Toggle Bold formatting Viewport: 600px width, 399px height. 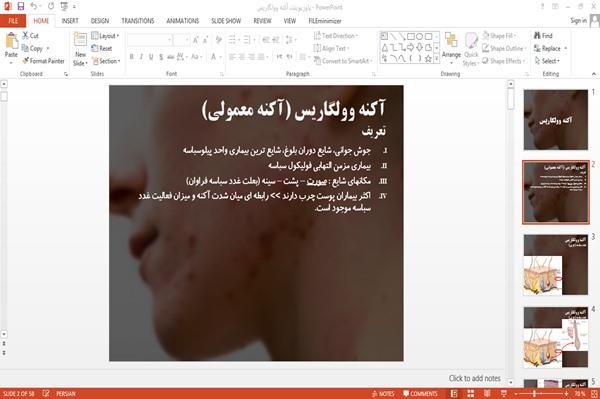tap(132, 57)
